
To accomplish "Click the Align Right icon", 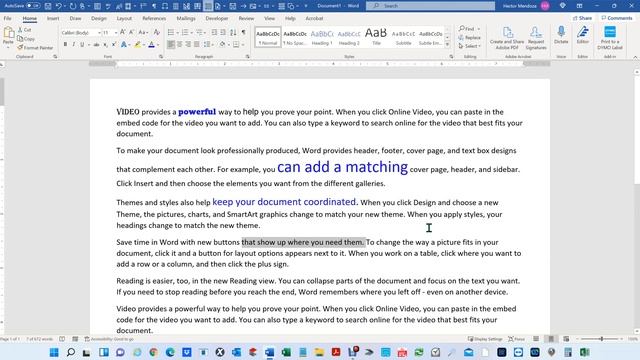I will (x=188, y=44).
